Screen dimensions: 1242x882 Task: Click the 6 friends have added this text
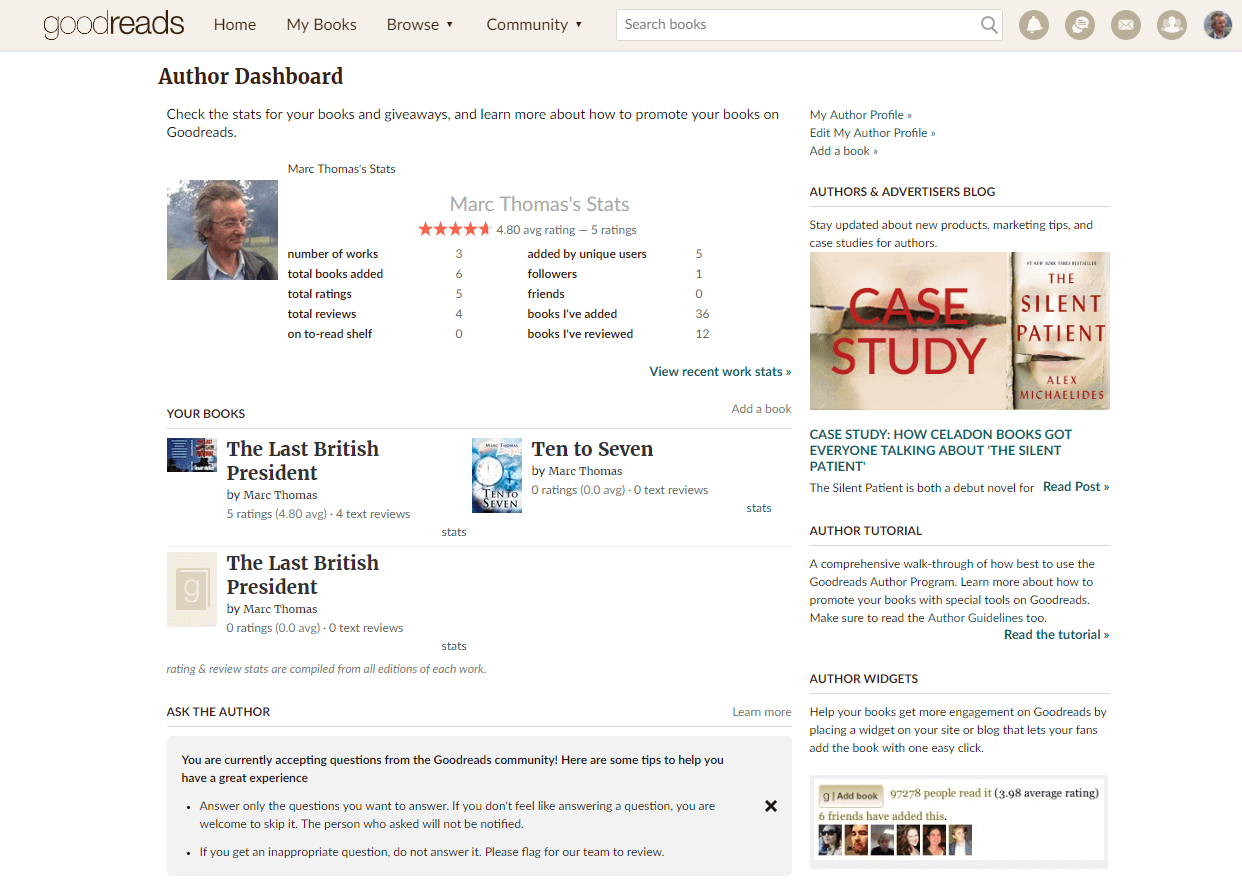click(882, 816)
